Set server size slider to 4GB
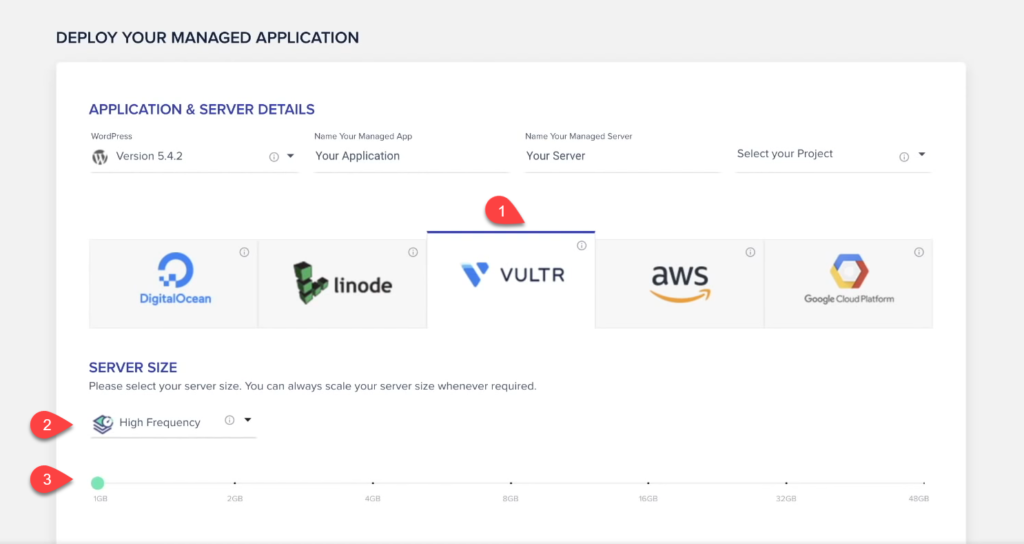1024x544 pixels. pos(373,483)
